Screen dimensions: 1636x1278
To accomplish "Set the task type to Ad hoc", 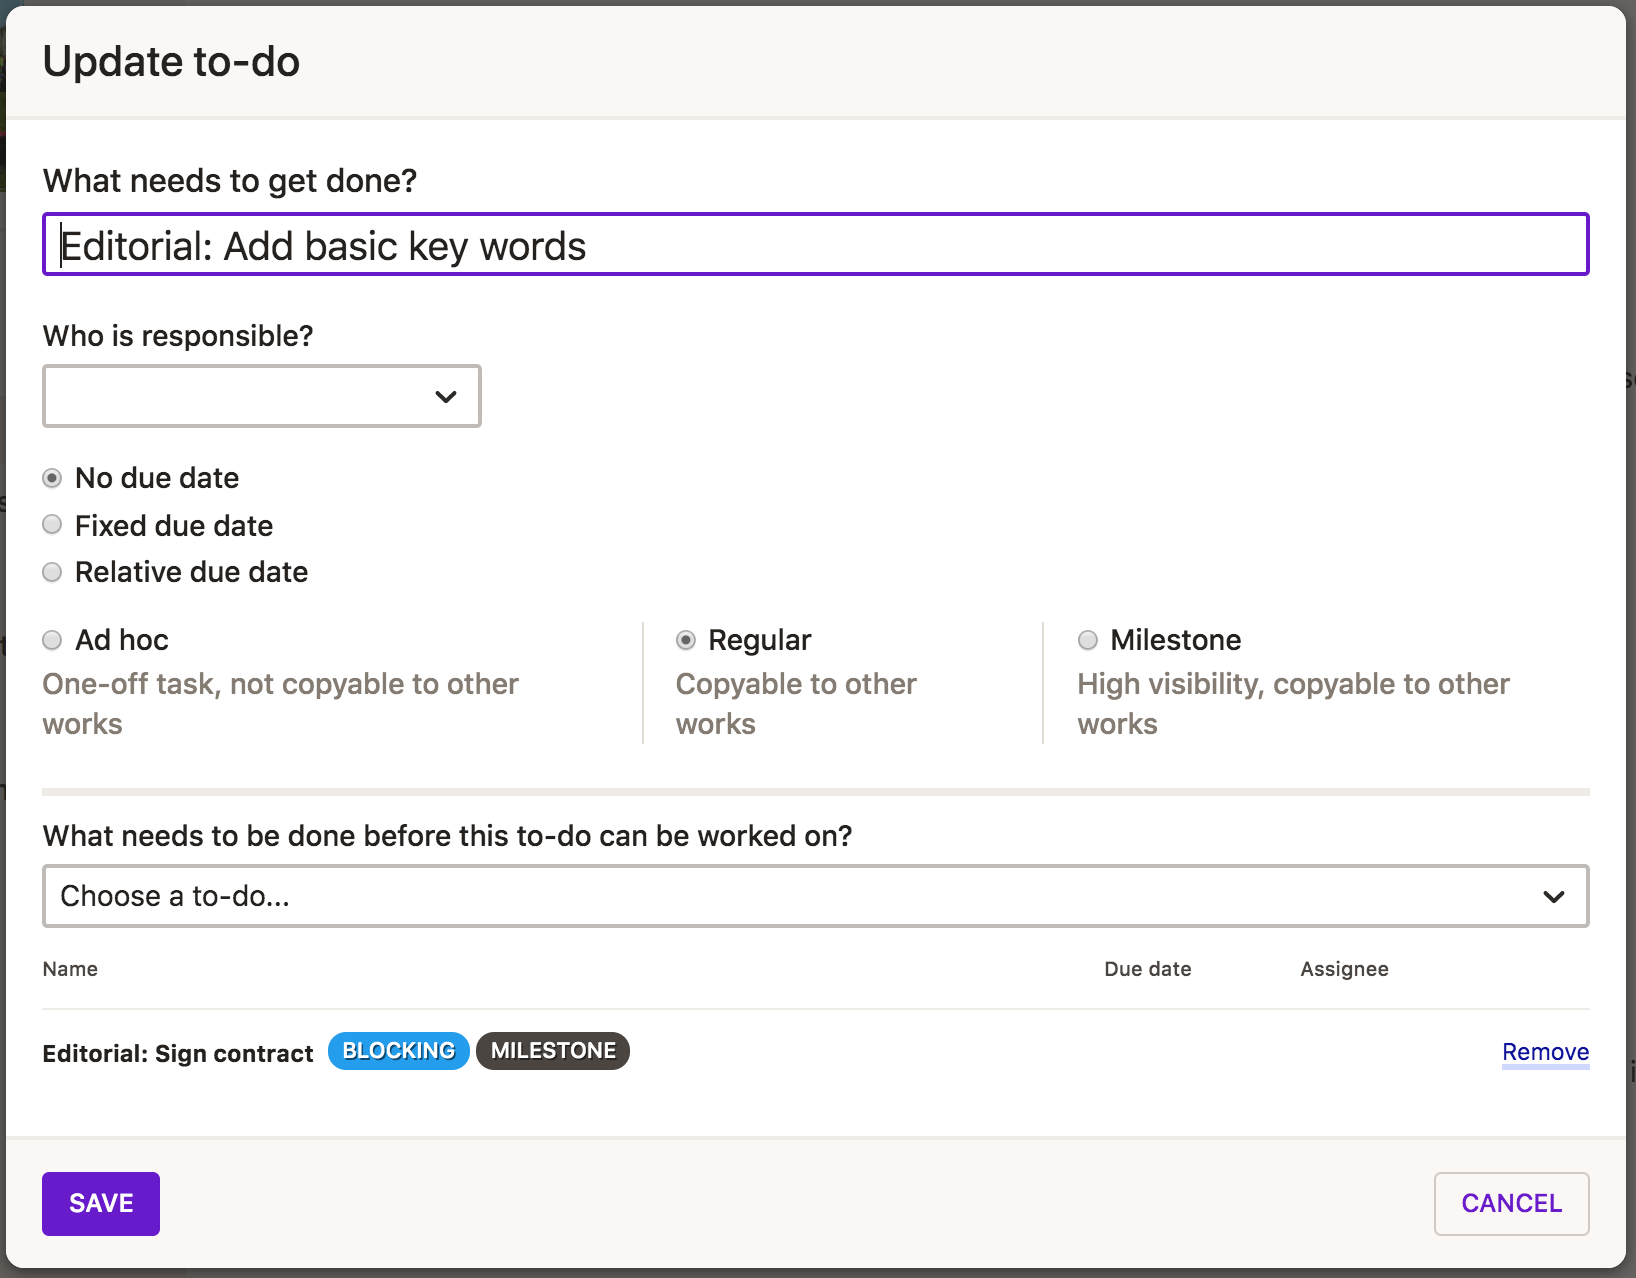I will tap(52, 640).
